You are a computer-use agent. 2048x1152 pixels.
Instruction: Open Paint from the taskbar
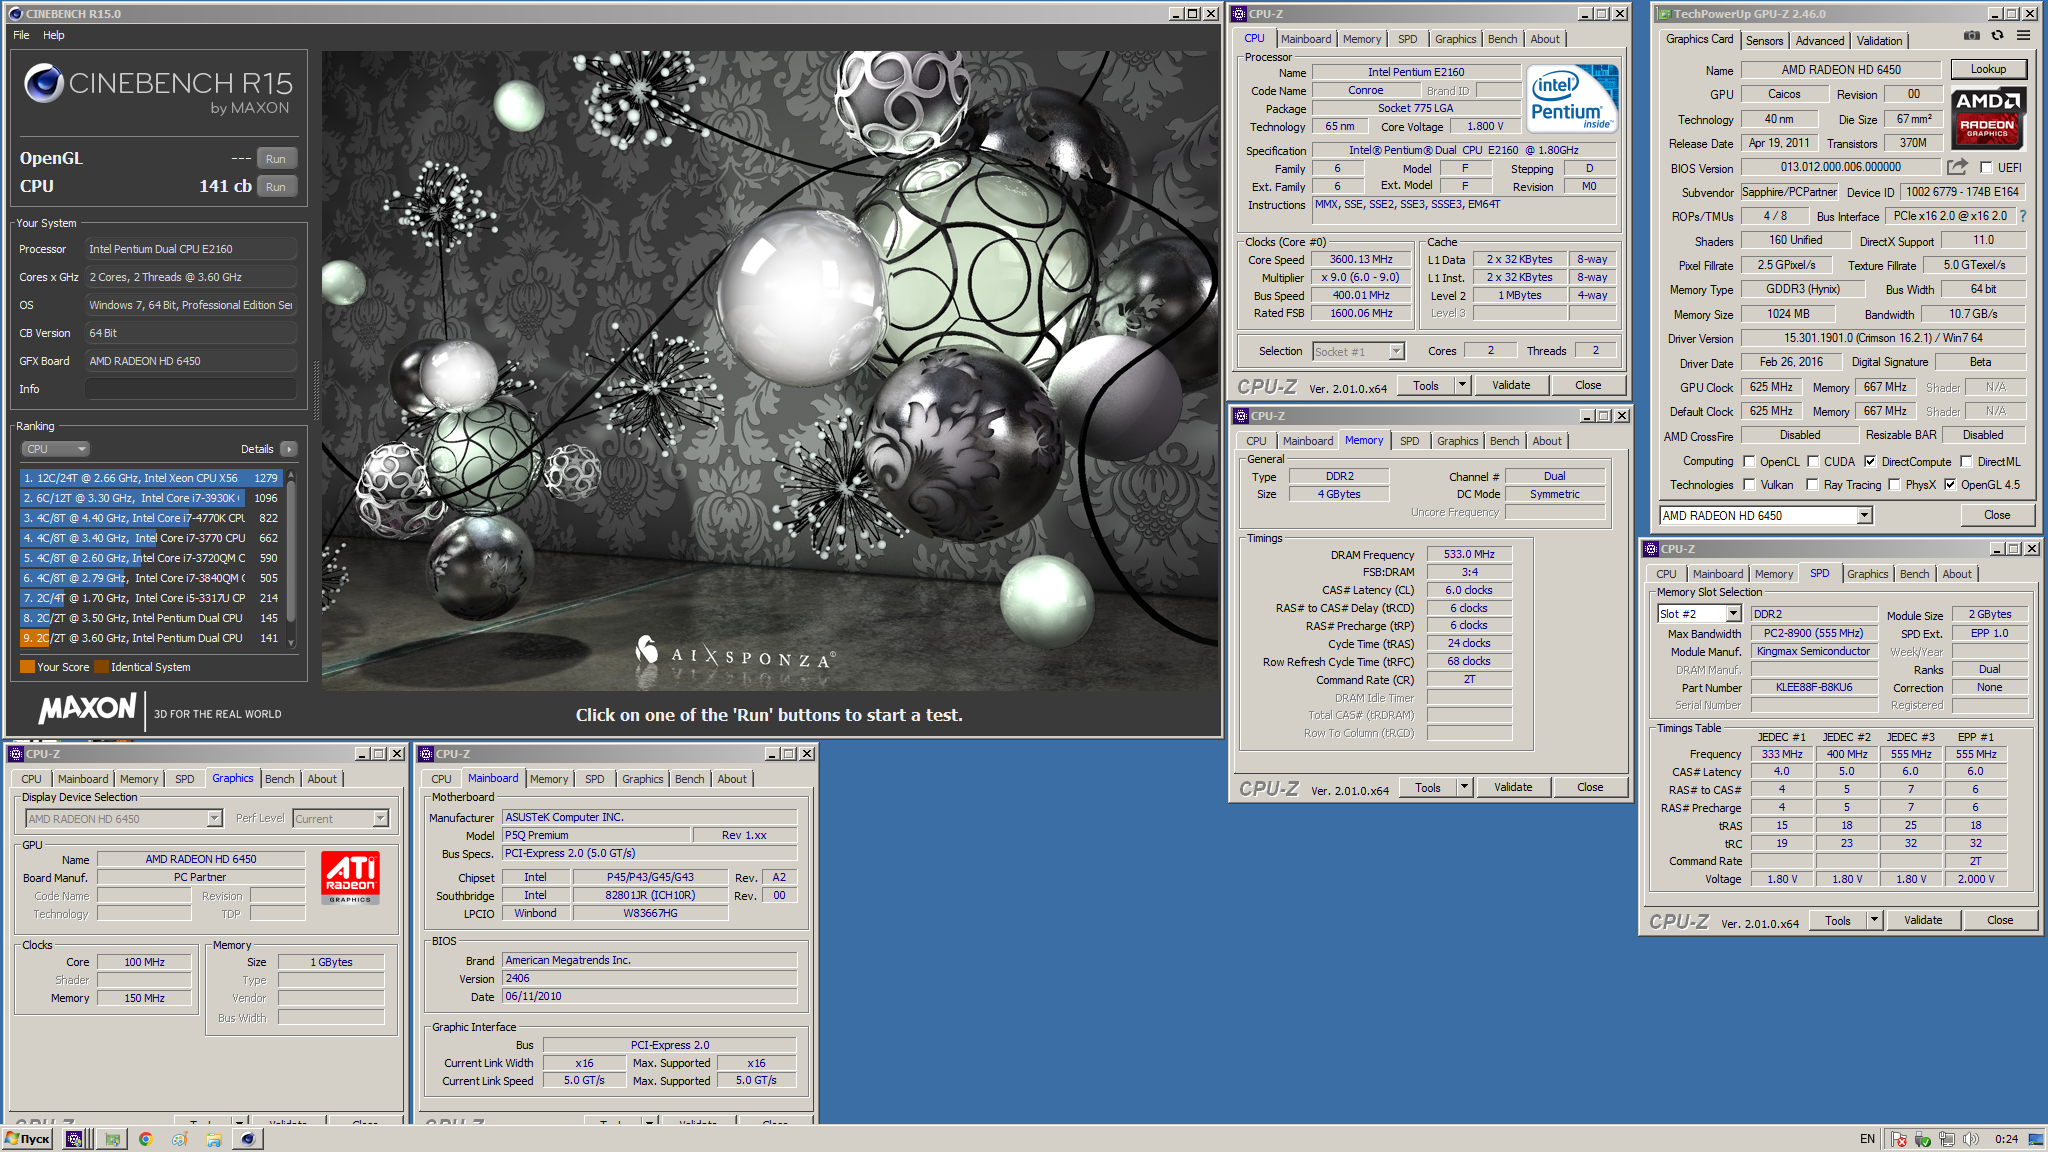[x=180, y=1139]
